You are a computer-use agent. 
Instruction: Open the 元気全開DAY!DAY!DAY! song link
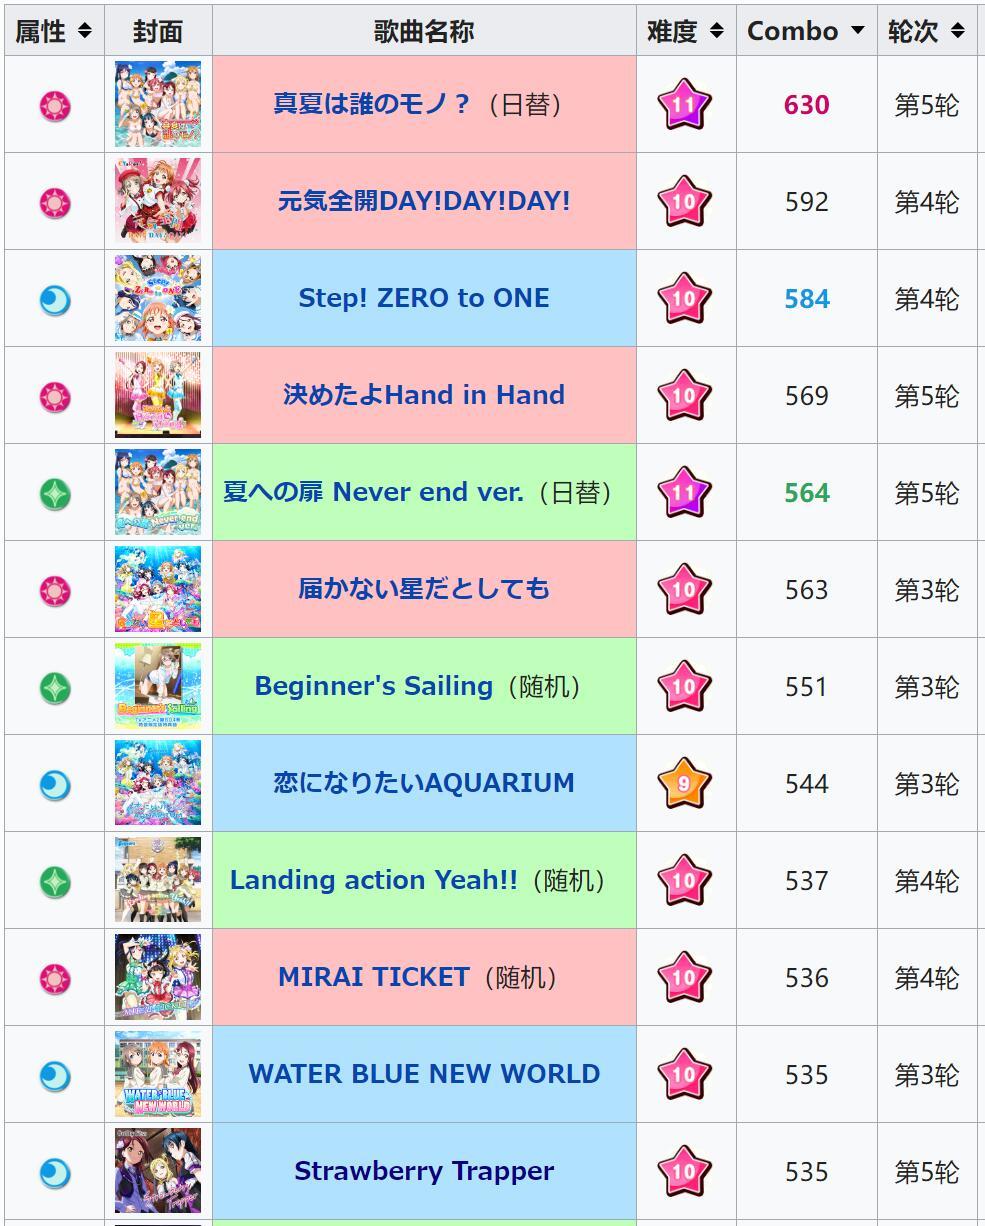[424, 201]
